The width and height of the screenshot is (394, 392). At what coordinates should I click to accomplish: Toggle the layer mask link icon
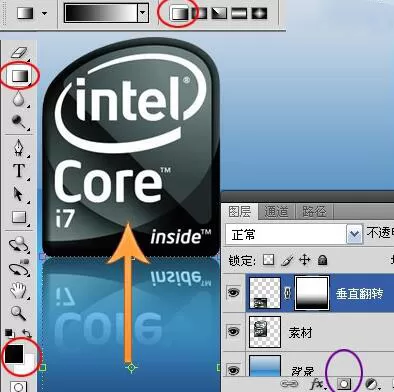pyautogui.click(x=288, y=293)
